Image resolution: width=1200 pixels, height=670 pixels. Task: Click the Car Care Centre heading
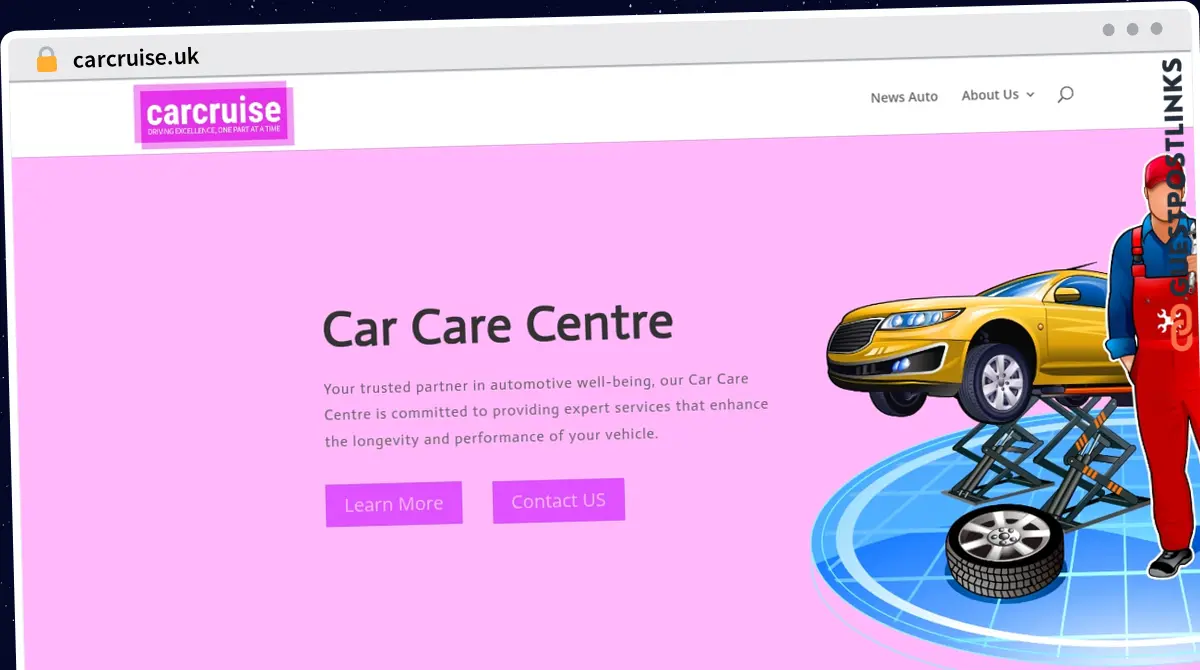coord(498,326)
